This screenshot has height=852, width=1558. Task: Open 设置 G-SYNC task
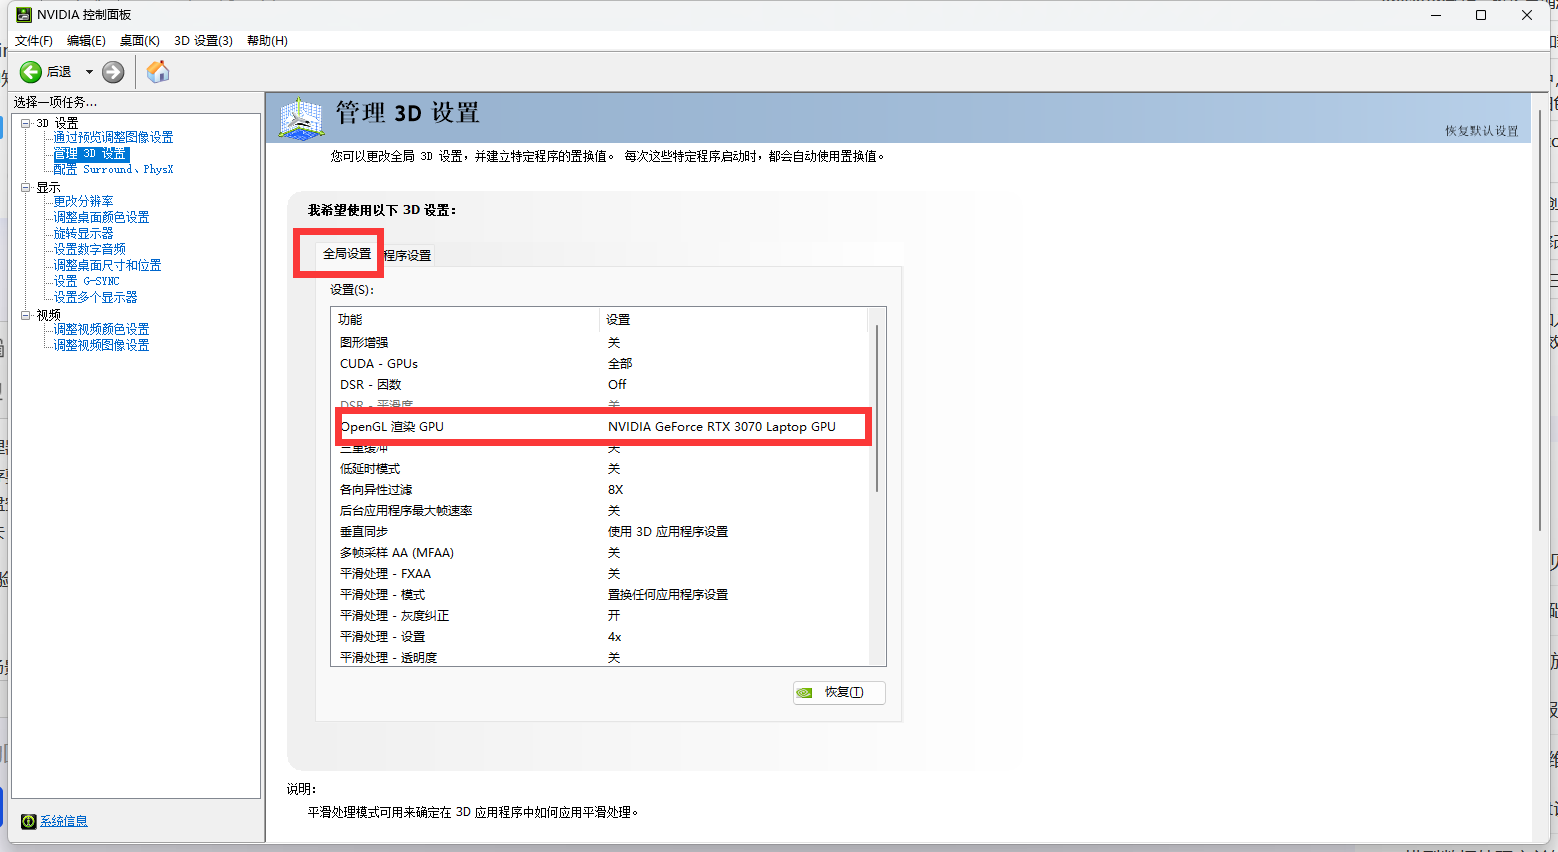86,282
